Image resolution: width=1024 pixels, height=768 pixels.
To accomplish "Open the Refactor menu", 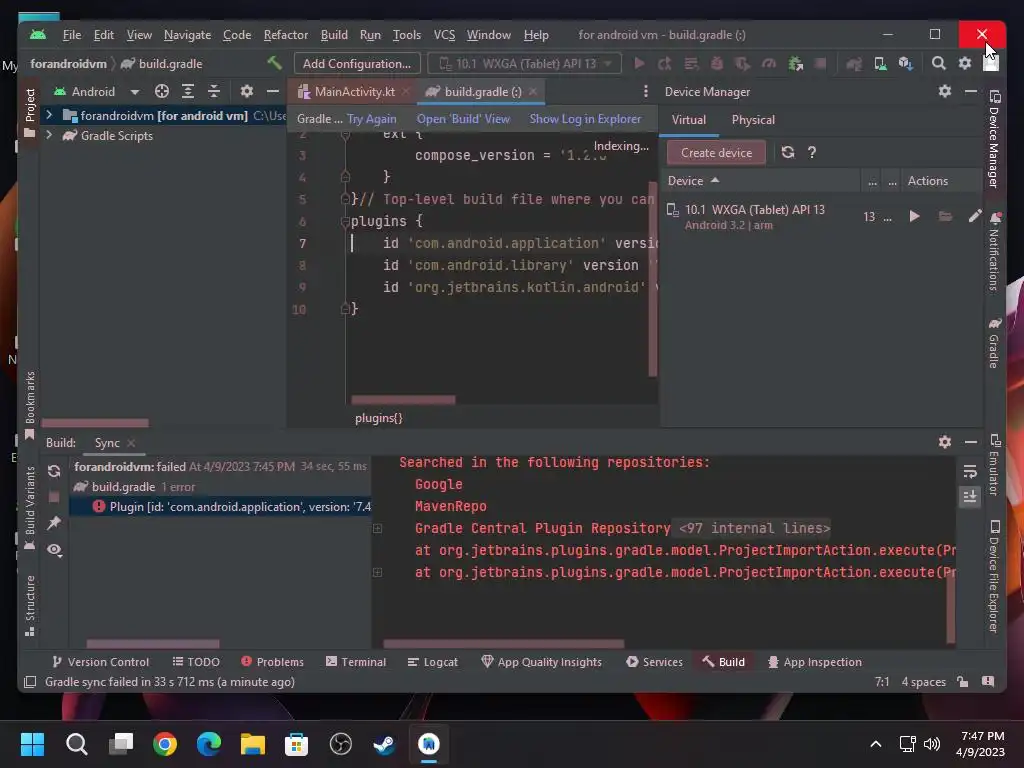I will click(285, 35).
